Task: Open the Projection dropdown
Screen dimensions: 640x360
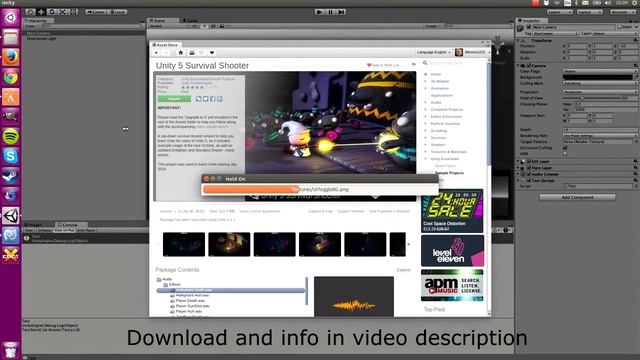Action: point(600,92)
